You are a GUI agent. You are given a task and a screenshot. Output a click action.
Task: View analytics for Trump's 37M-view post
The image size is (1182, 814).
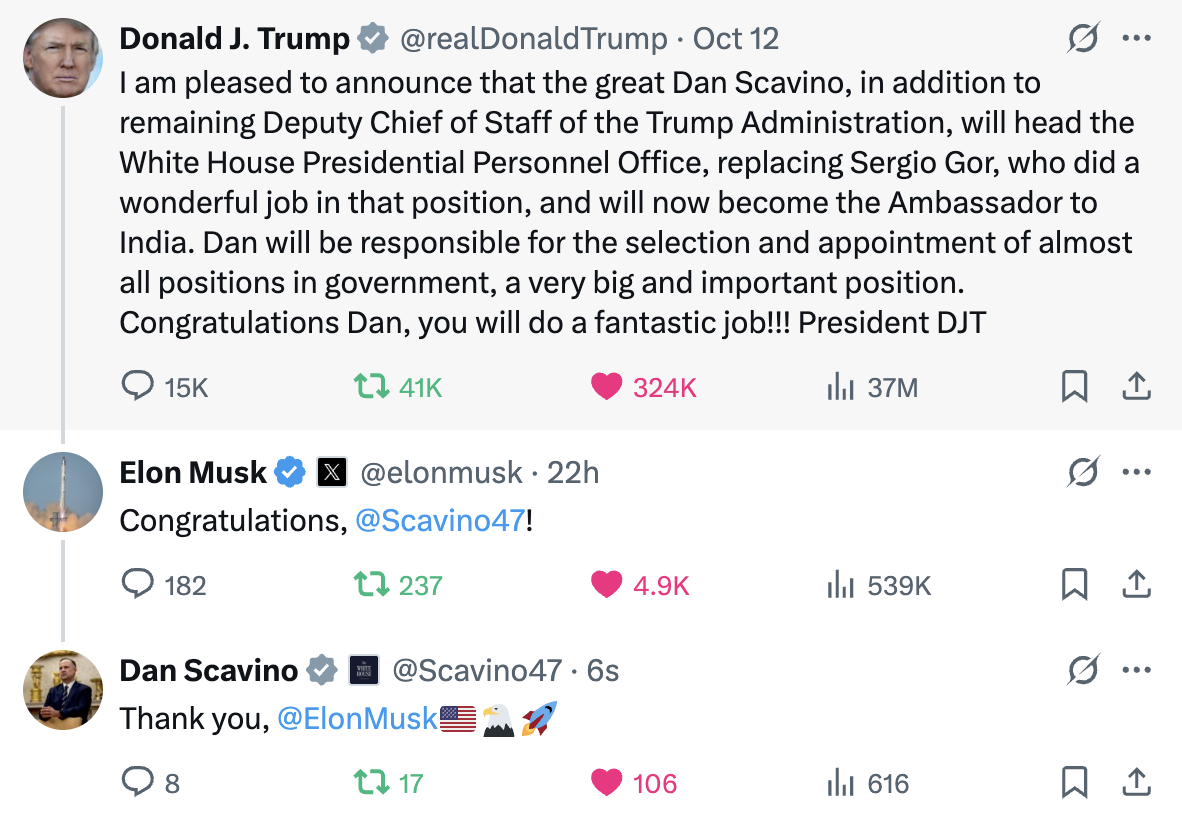839,386
